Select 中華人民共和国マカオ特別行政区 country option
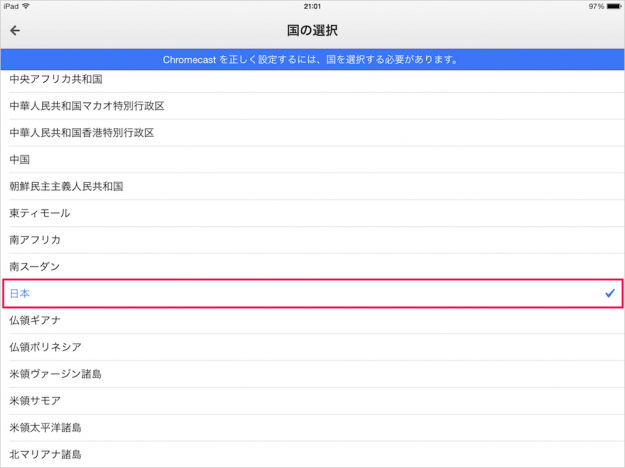 [86, 106]
